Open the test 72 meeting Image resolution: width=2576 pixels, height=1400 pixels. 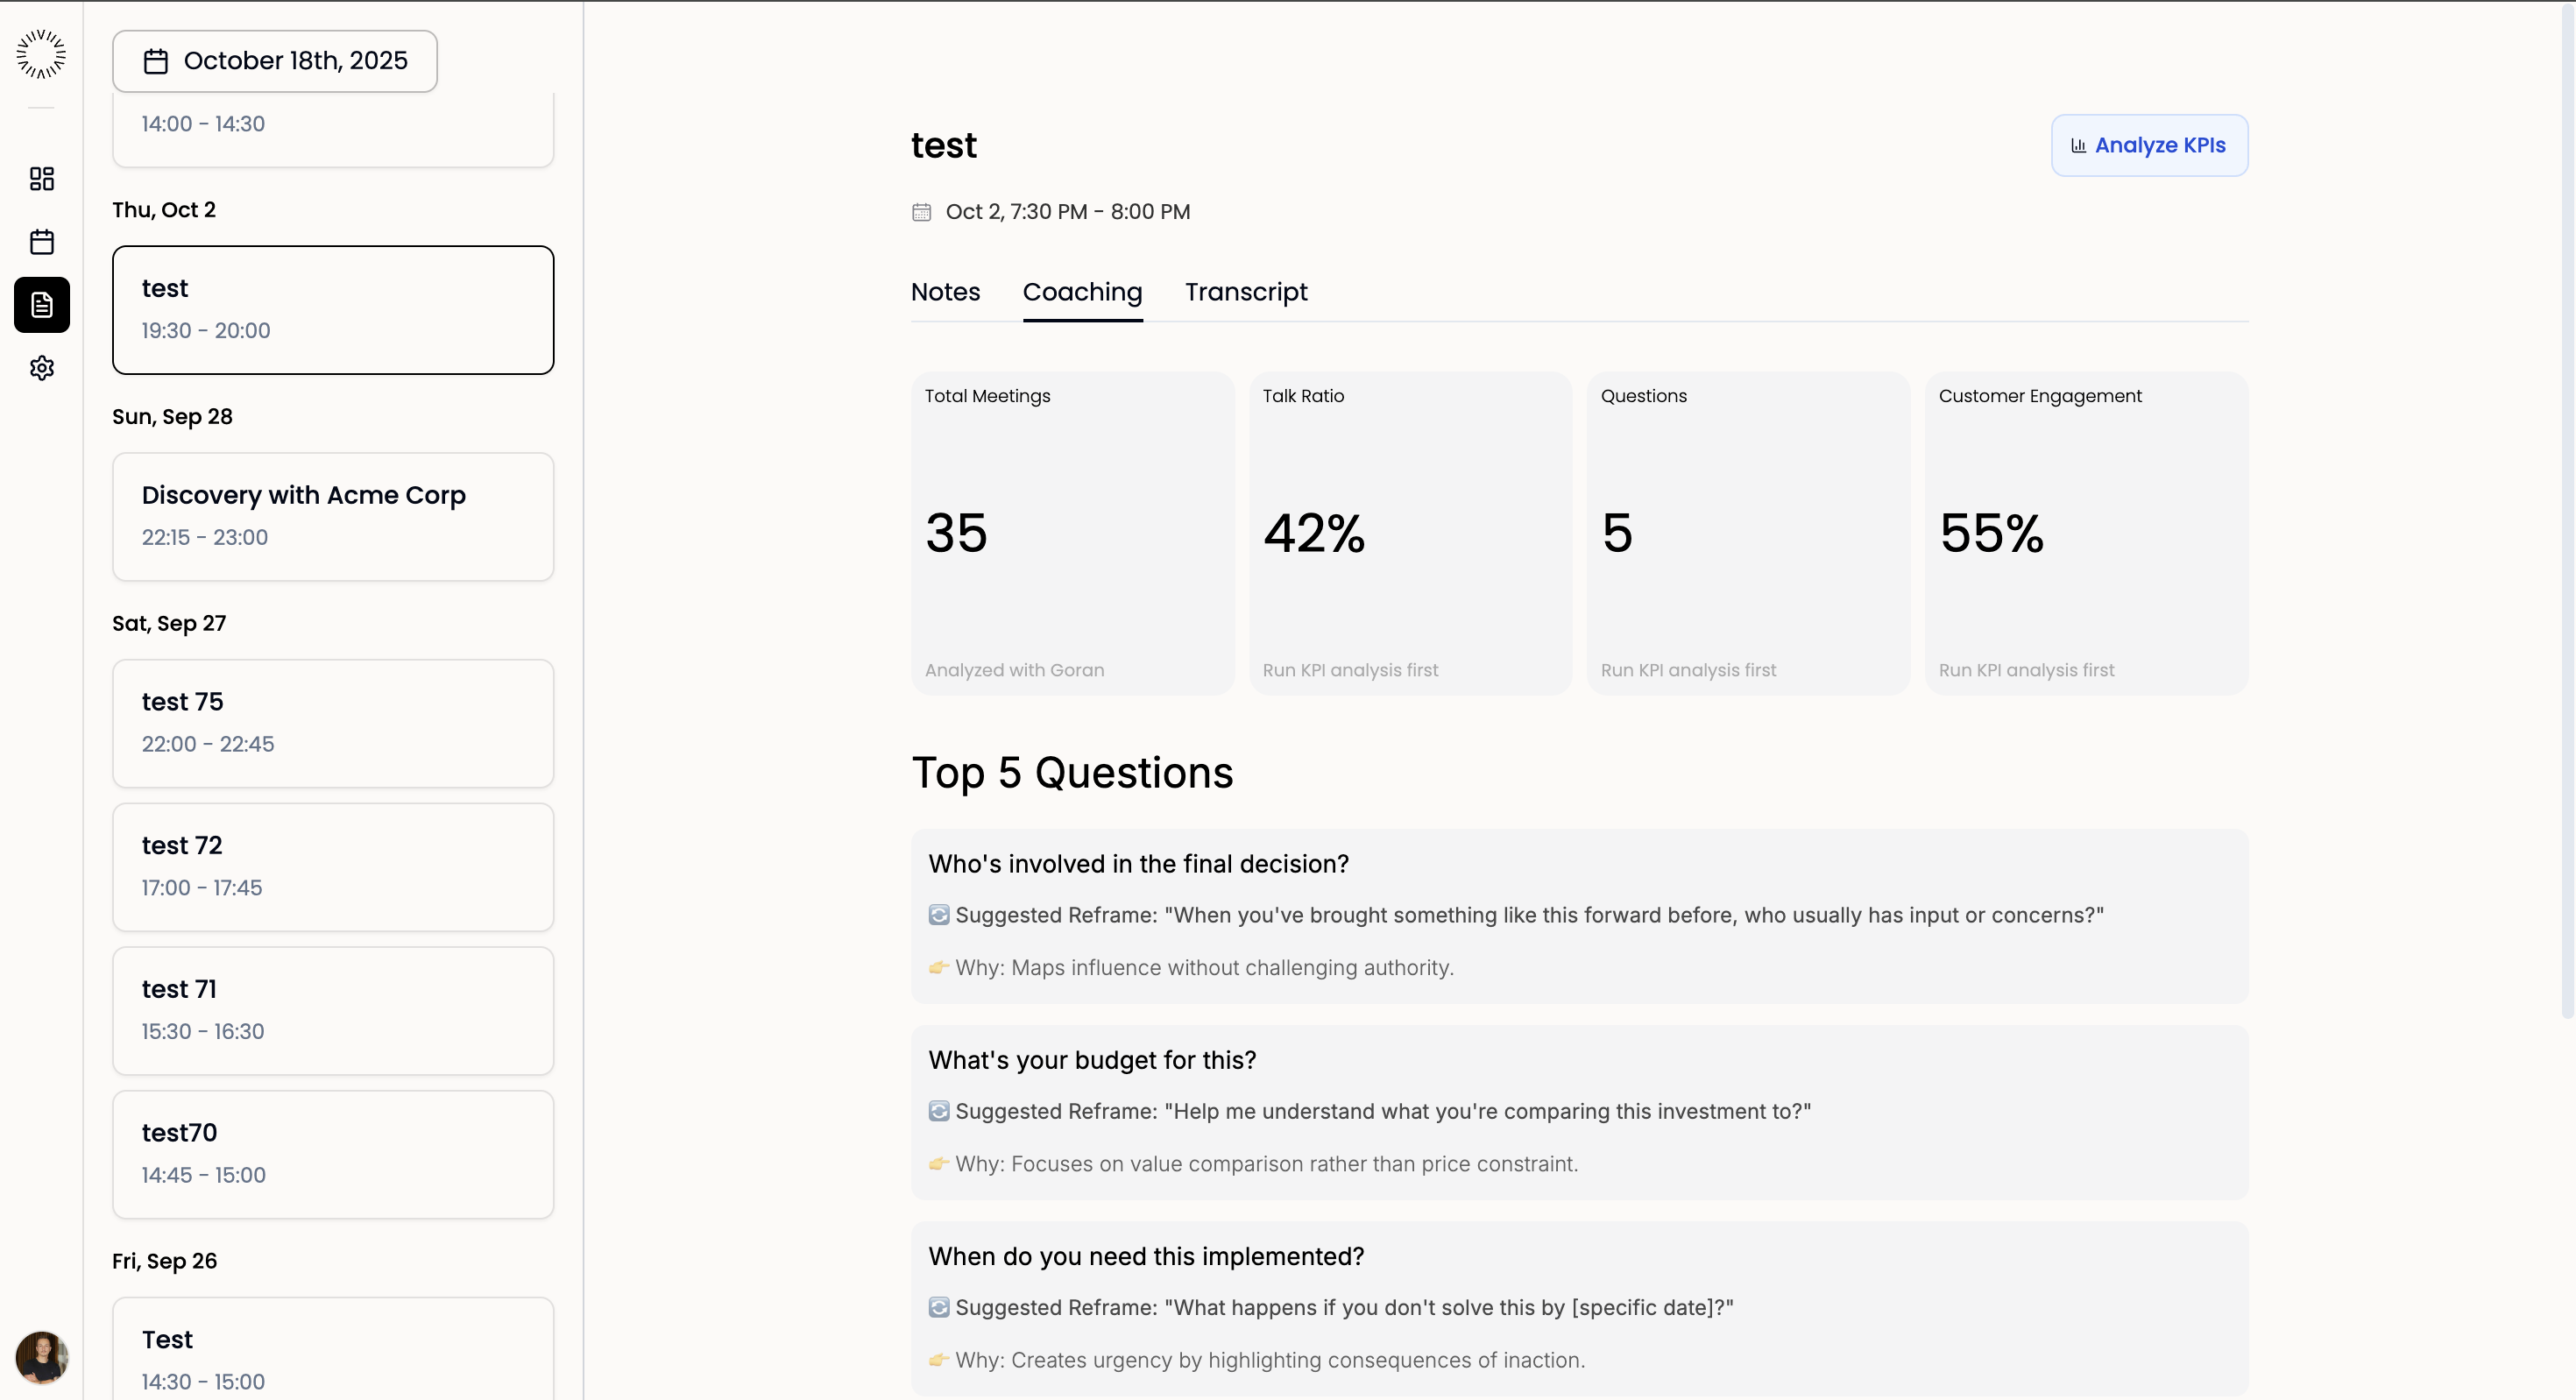point(333,866)
